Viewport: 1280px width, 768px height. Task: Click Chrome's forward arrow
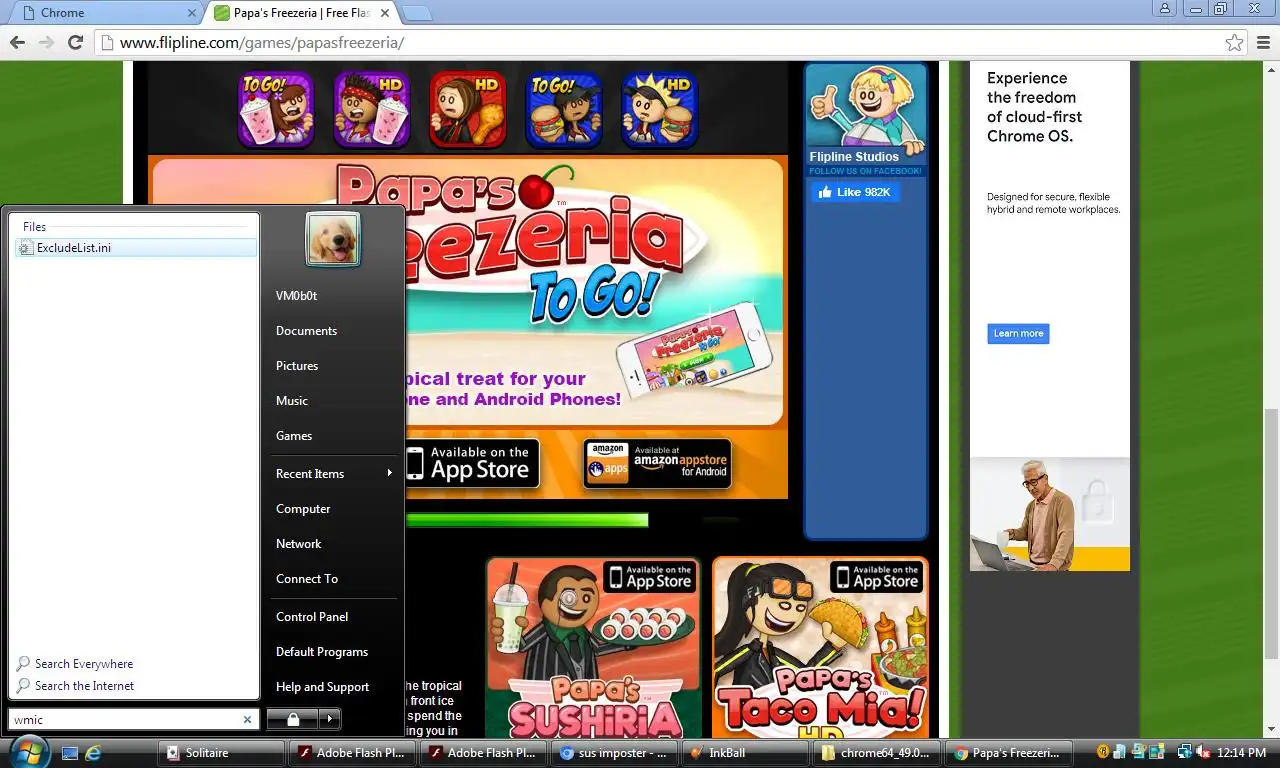(46, 42)
